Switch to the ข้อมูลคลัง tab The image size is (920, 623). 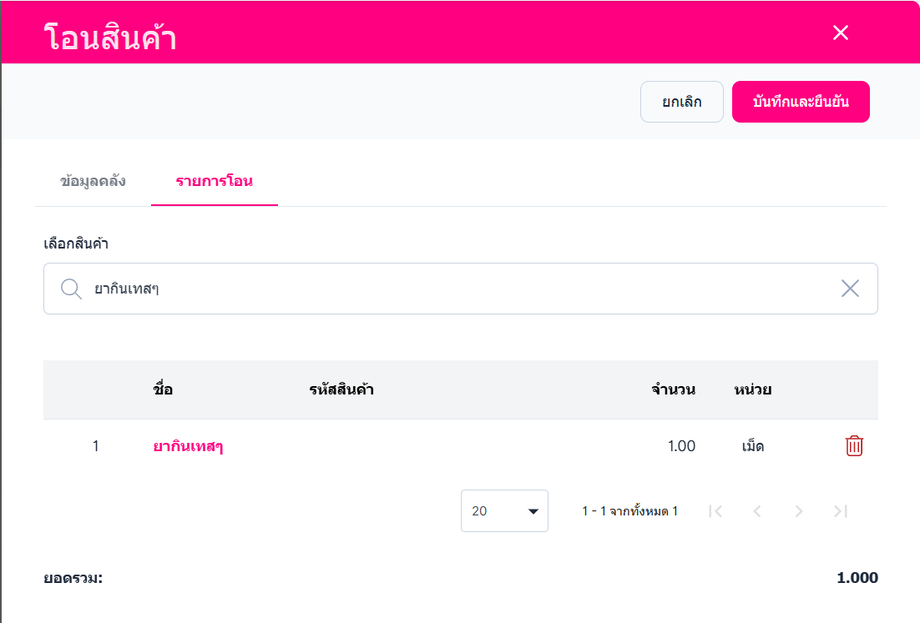tap(93, 181)
